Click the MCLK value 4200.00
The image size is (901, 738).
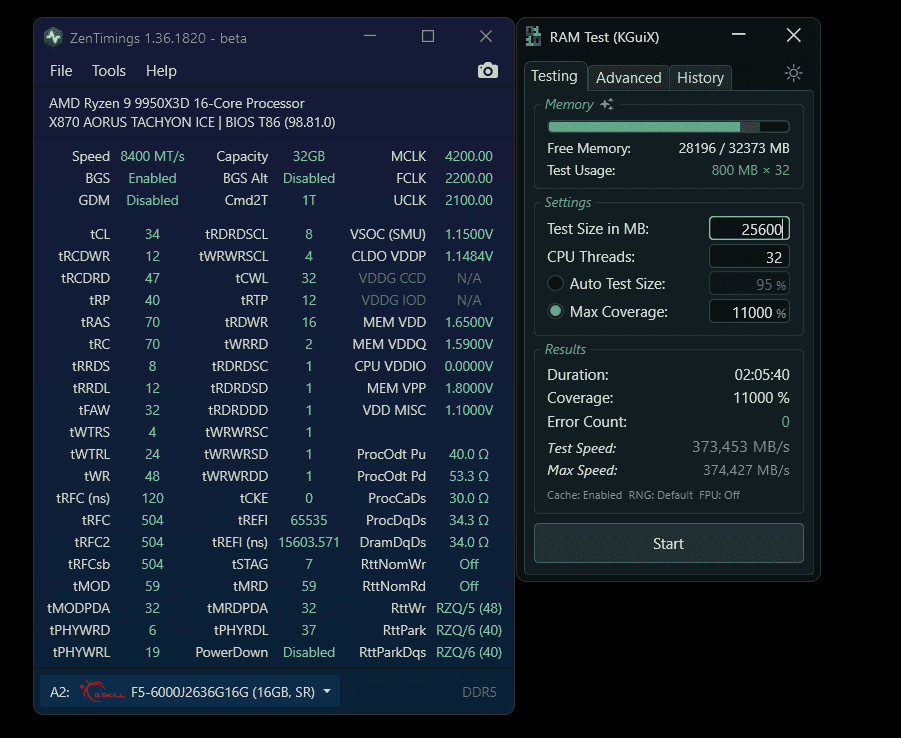click(468, 156)
